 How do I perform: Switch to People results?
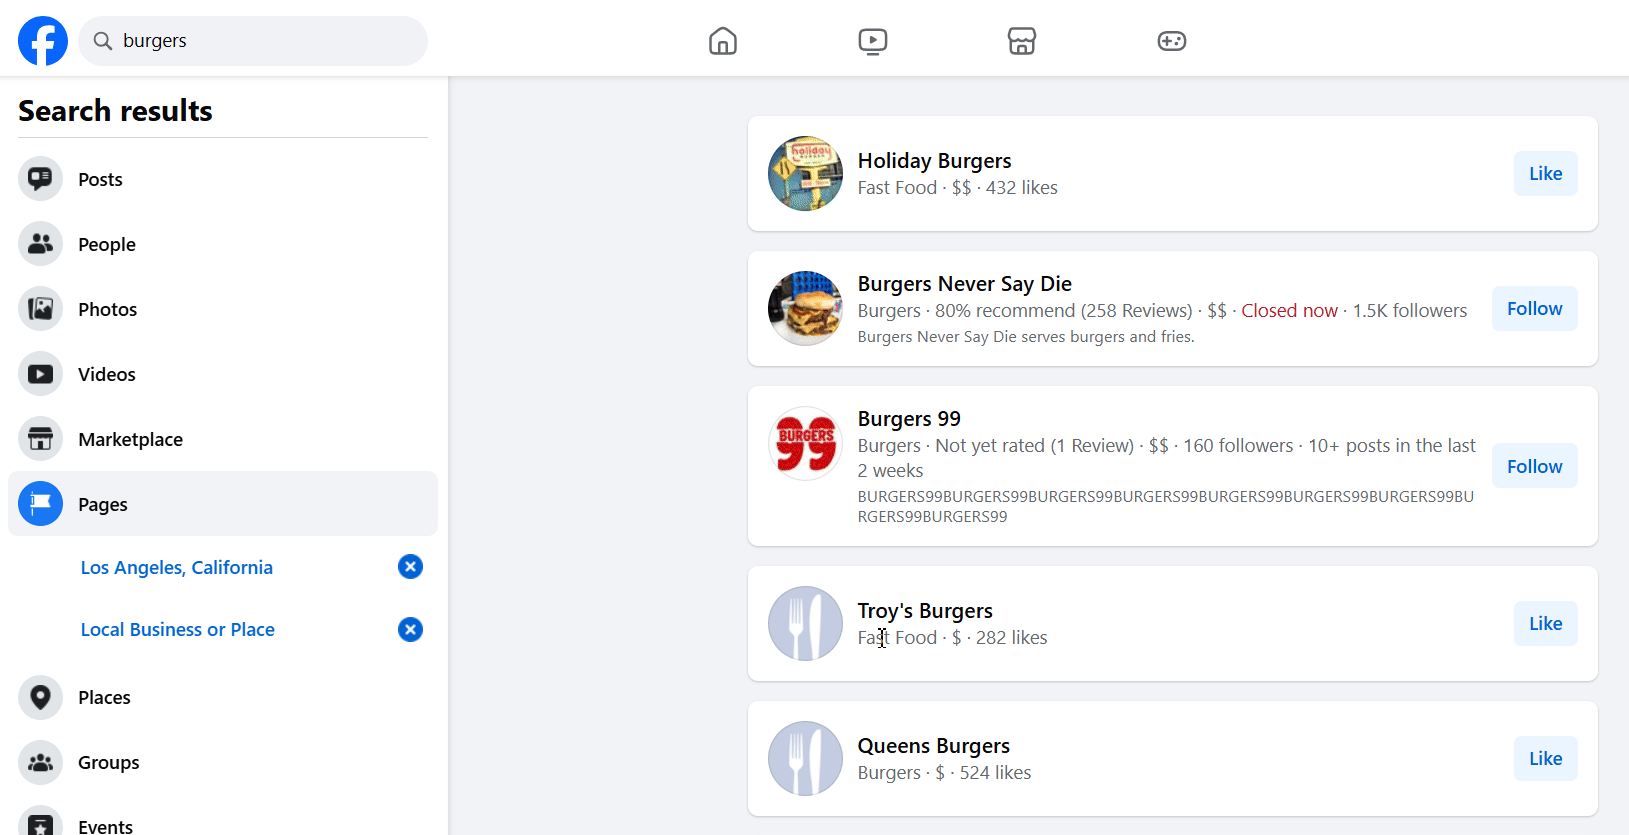coord(223,244)
